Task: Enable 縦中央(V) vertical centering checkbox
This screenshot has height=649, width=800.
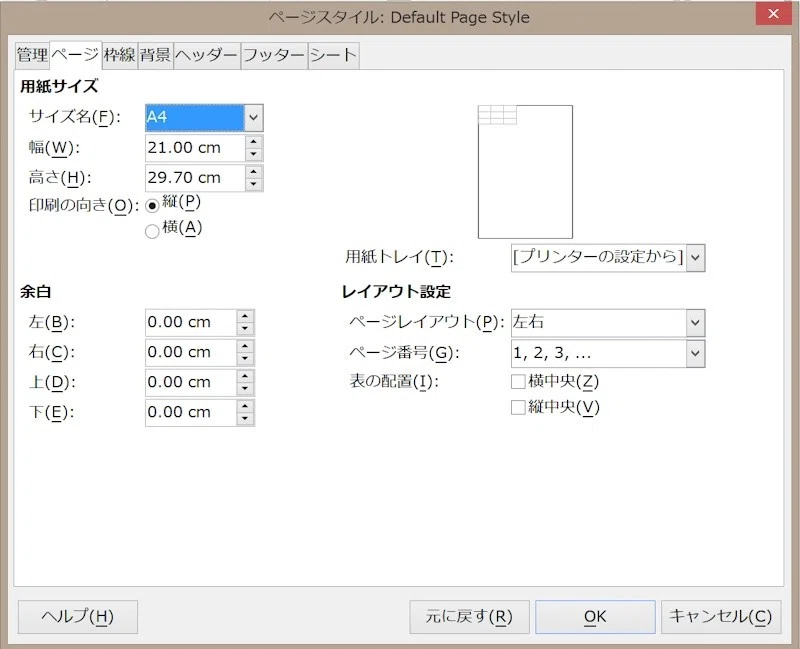Action: pyautogui.click(x=518, y=407)
